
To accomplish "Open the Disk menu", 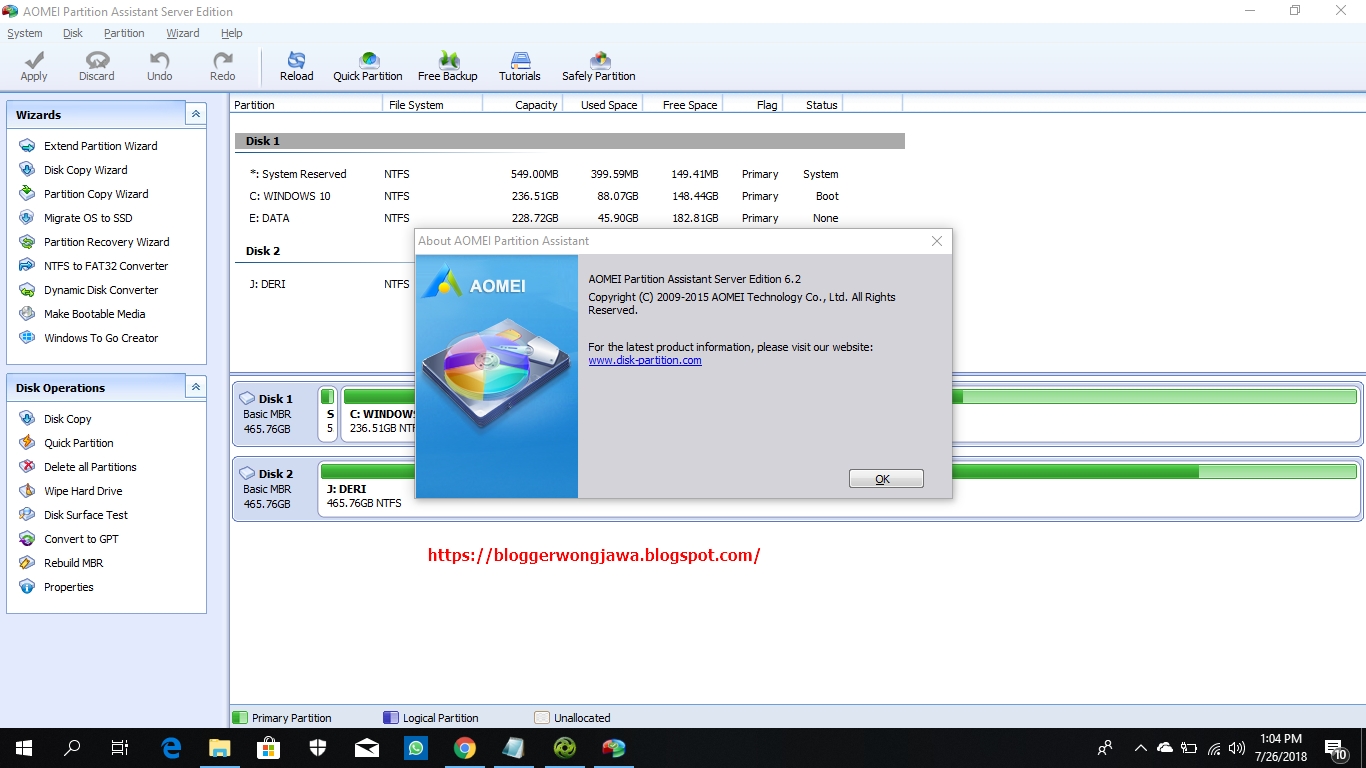I will pyautogui.click(x=73, y=33).
